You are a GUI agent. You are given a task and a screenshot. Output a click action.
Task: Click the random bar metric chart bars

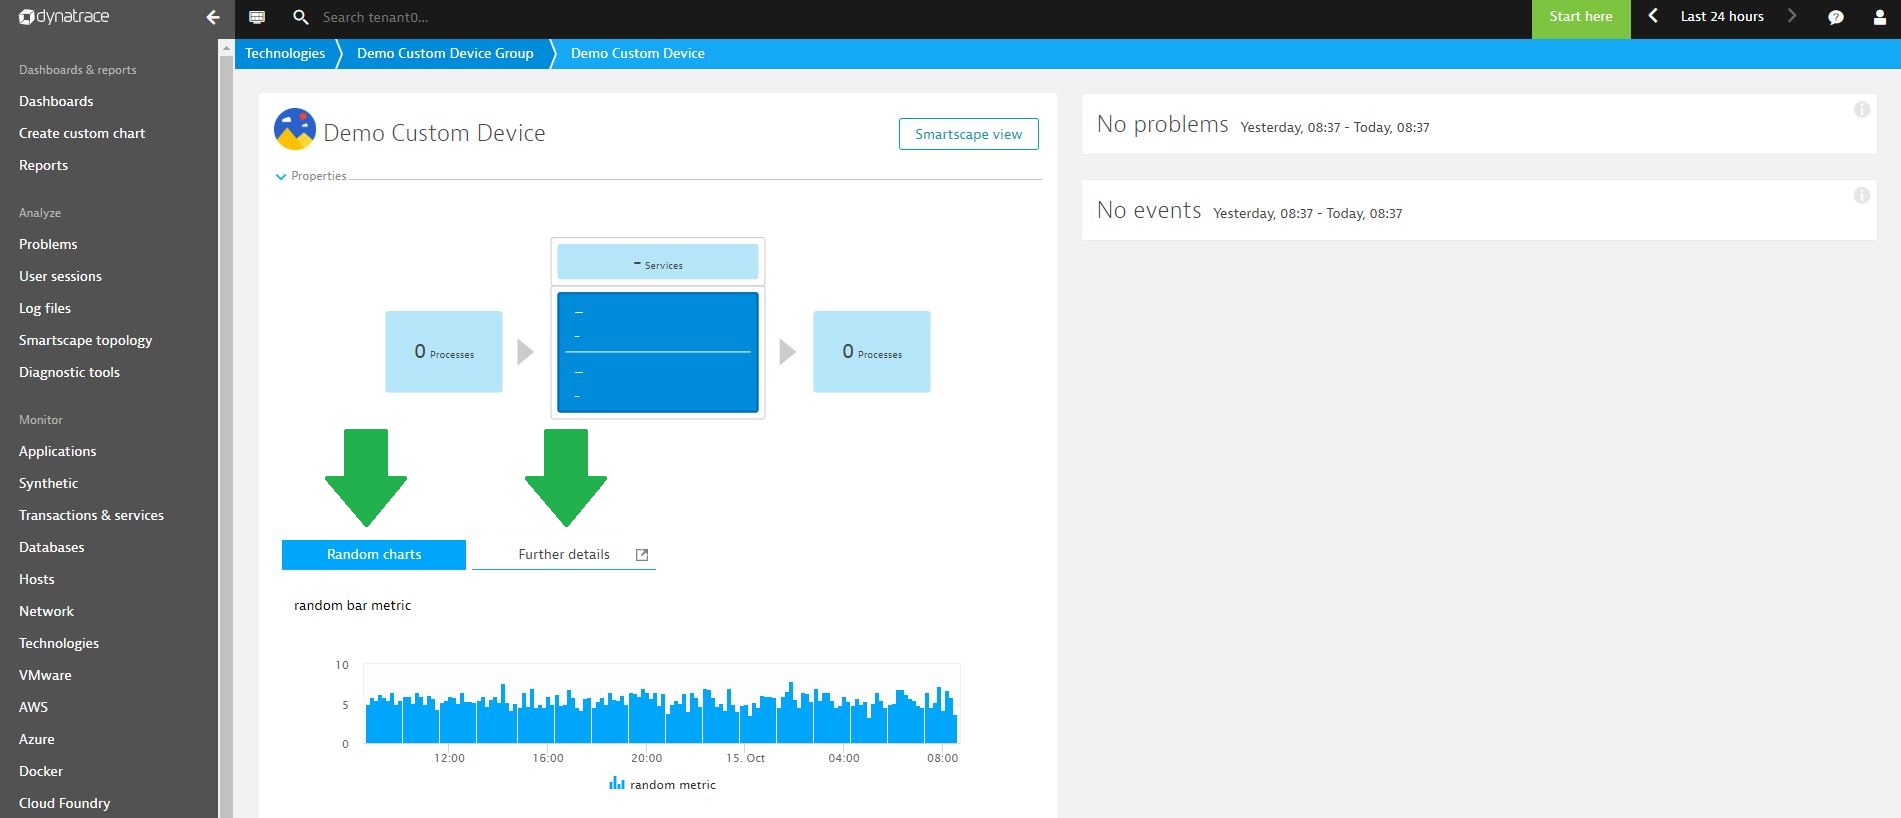(x=661, y=712)
